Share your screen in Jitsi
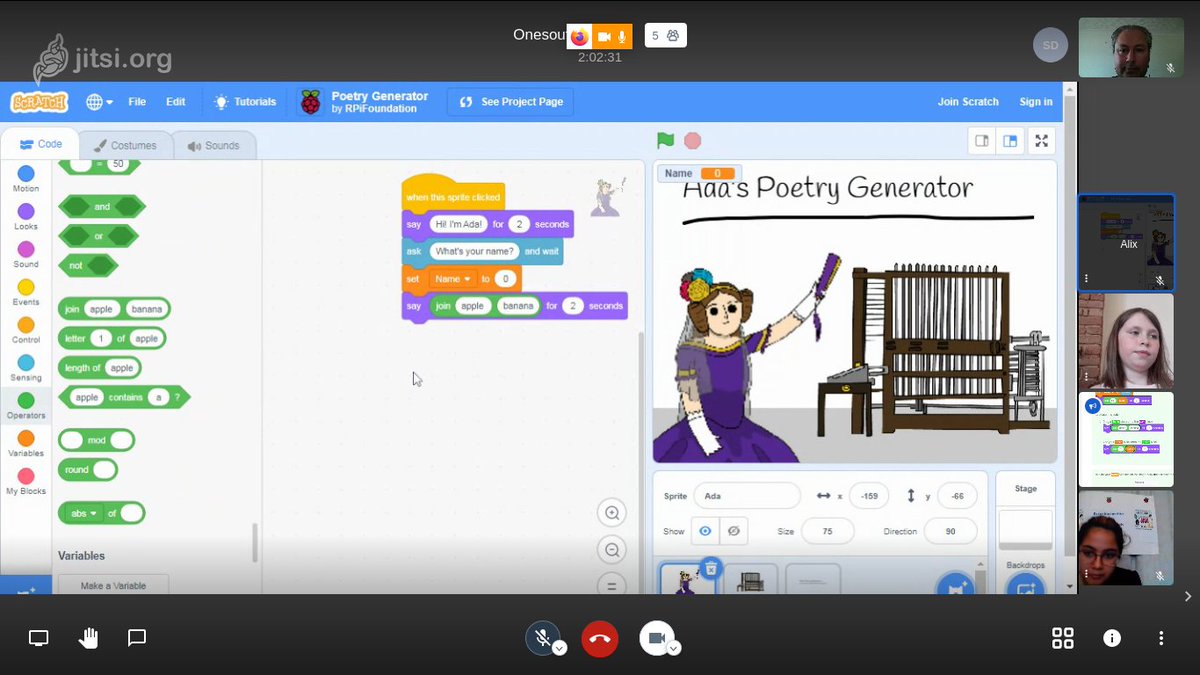The width and height of the screenshot is (1200, 675). point(38,638)
